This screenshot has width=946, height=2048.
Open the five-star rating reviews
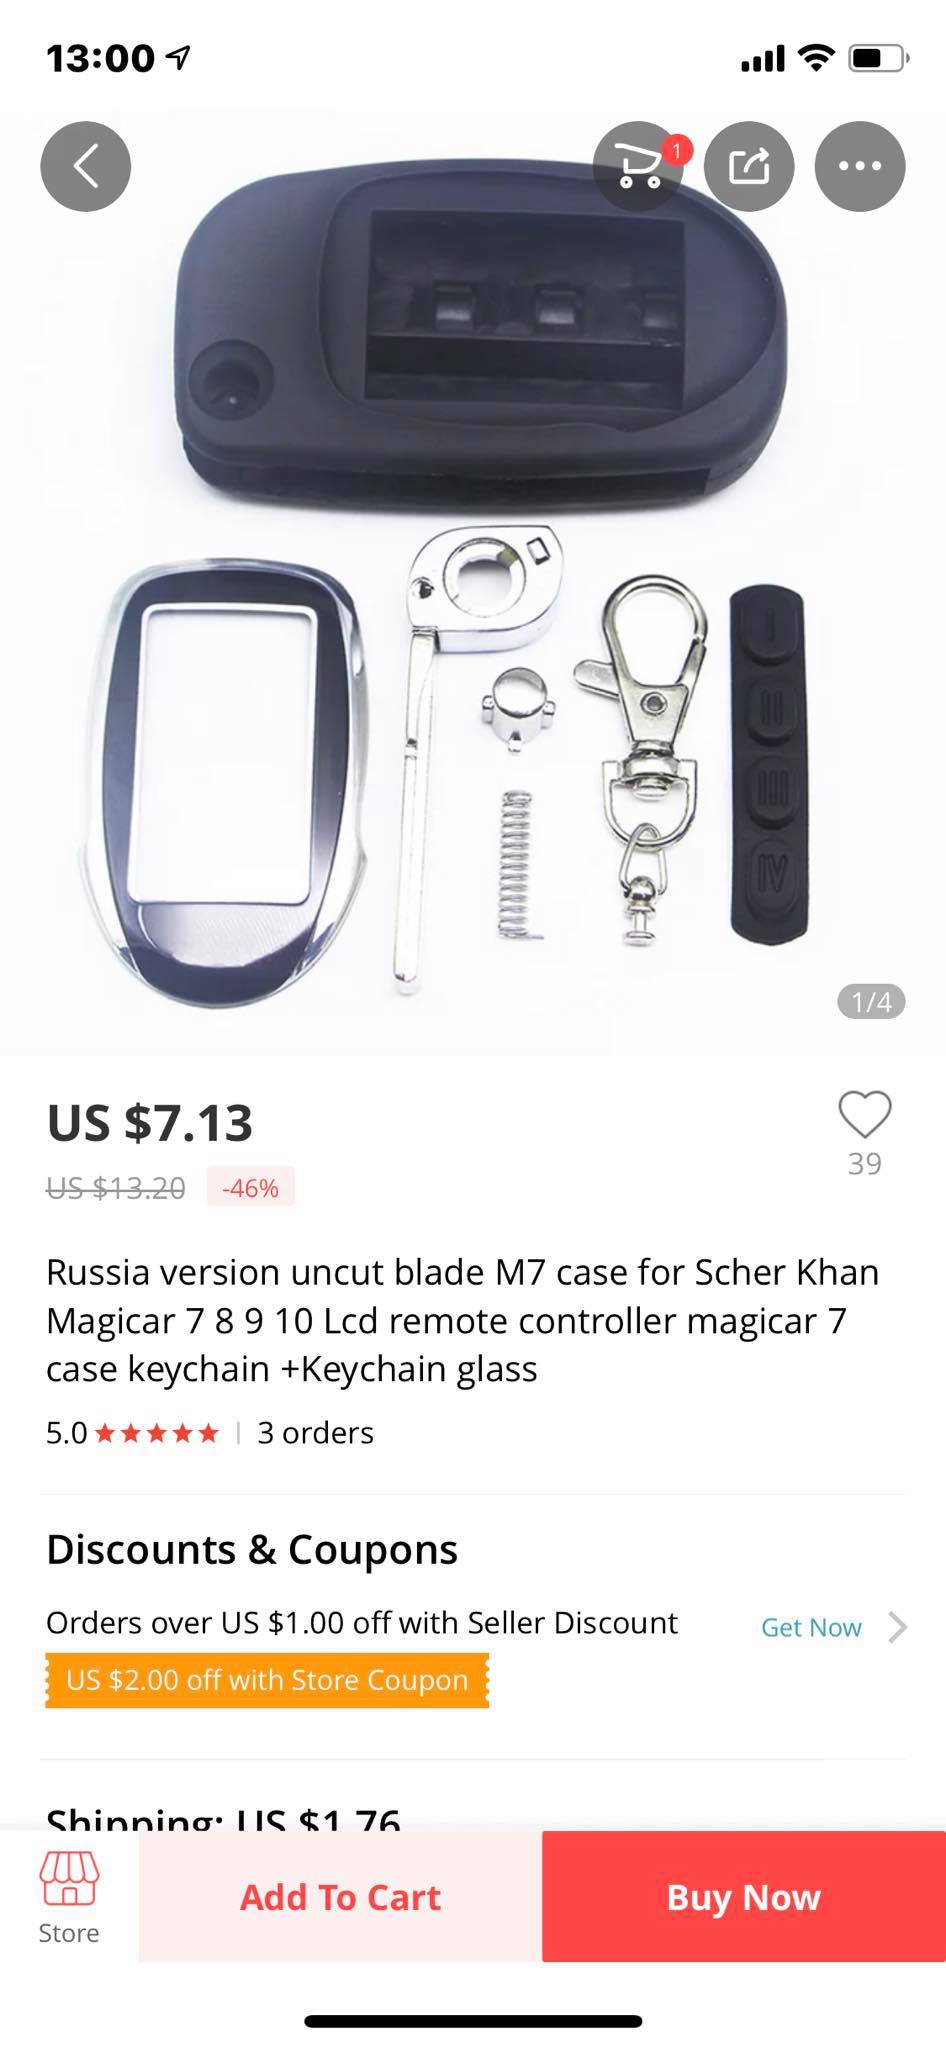[x=157, y=1433]
